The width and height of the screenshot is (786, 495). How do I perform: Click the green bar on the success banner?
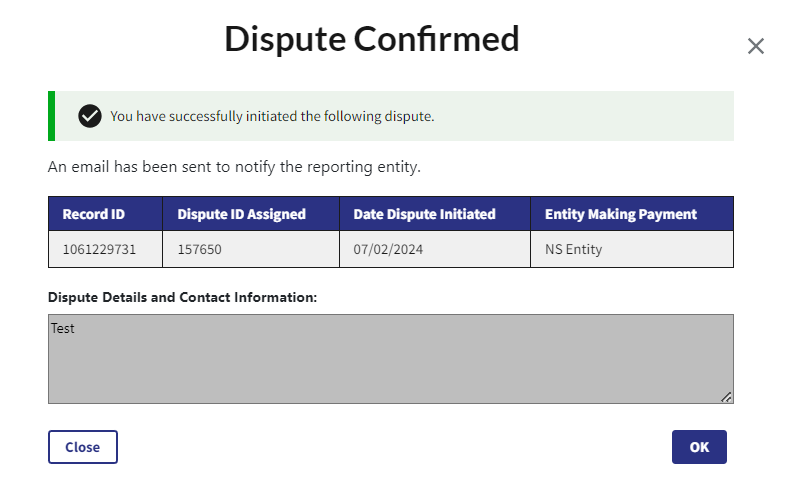click(51, 116)
